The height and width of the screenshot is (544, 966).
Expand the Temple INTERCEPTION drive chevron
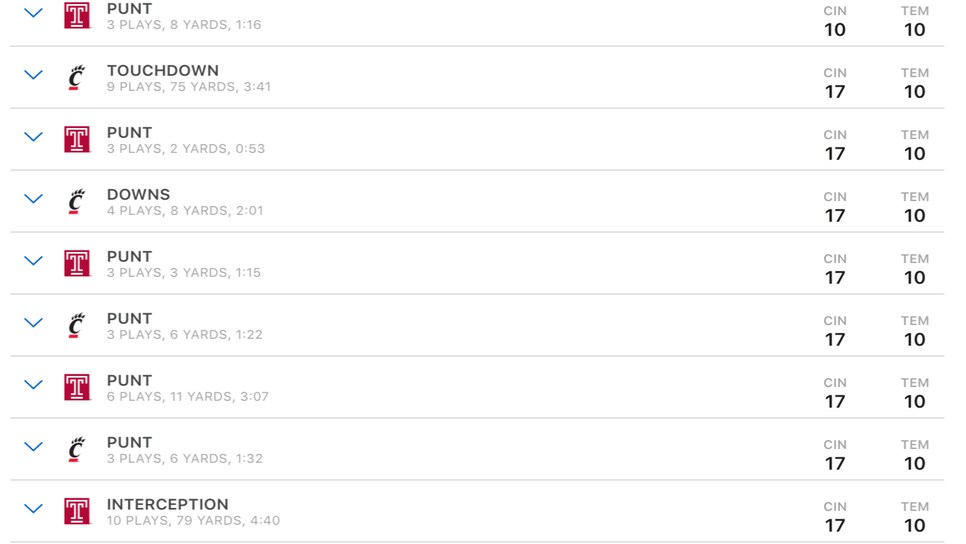[33, 508]
